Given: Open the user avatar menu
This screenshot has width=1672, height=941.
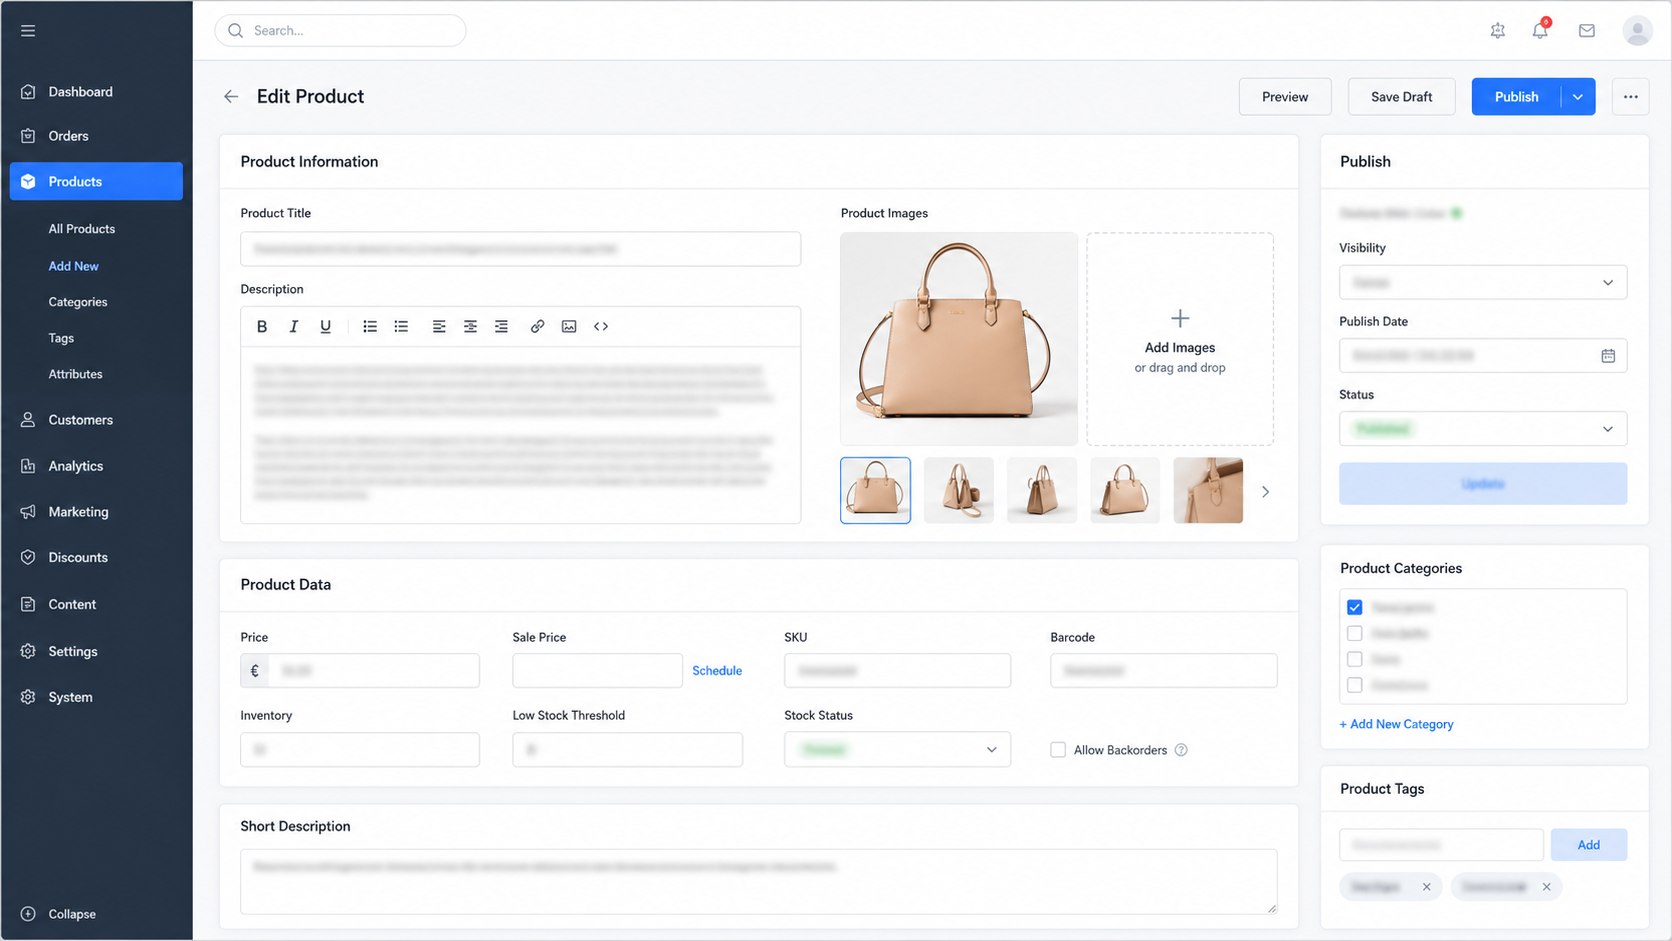Looking at the screenshot, I should click(1637, 31).
